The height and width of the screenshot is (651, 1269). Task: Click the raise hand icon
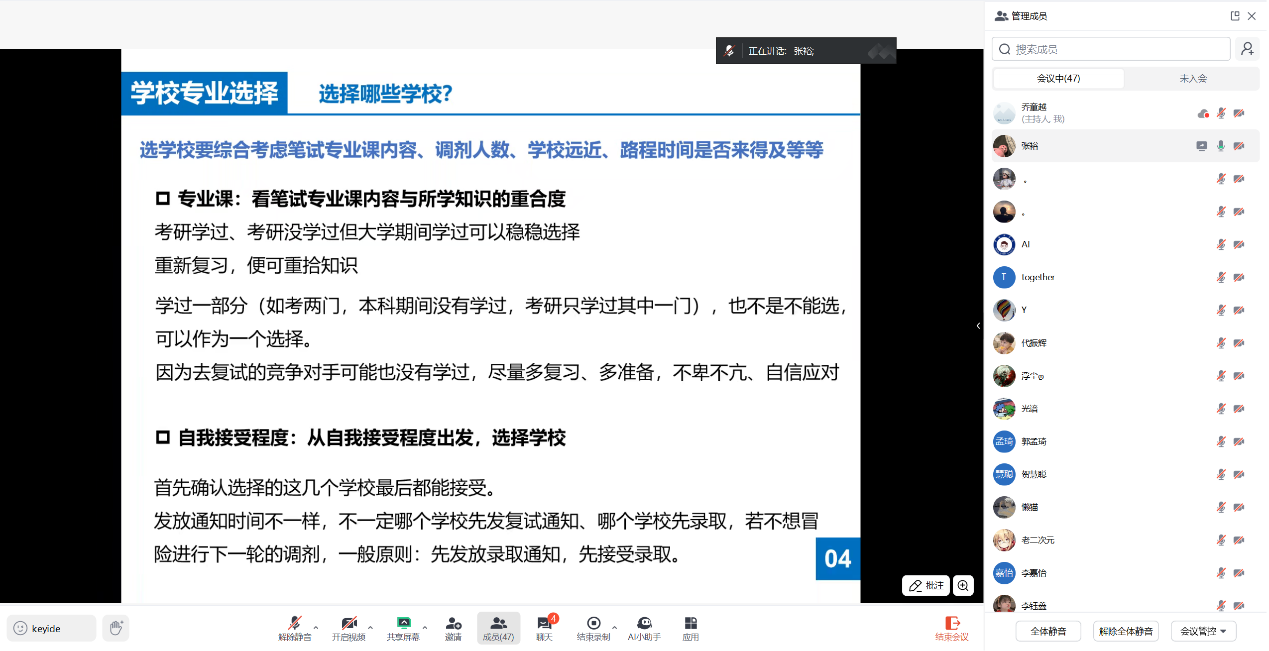116,628
